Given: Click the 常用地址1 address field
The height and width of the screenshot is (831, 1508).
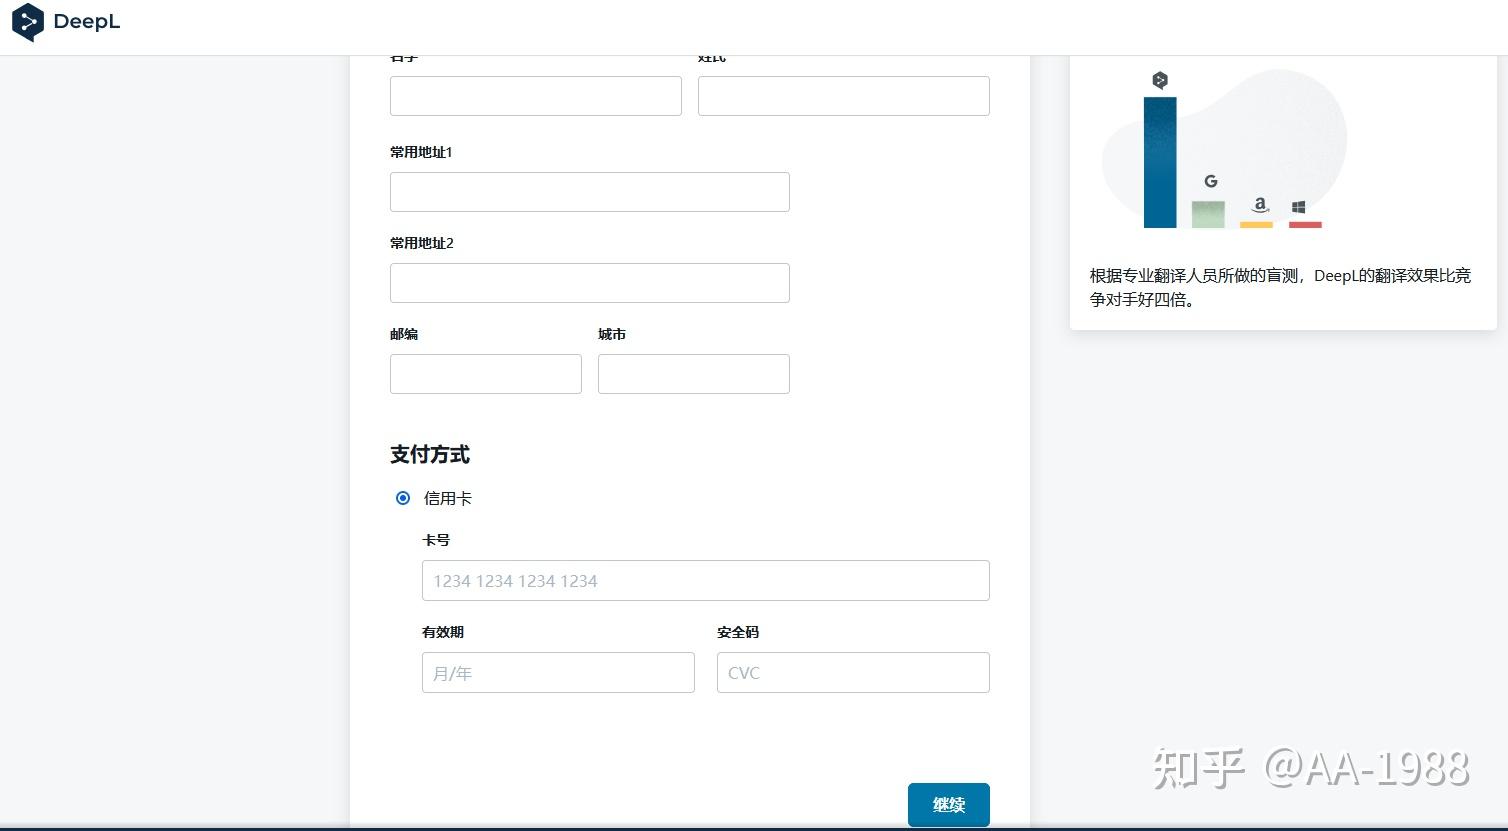Looking at the screenshot, I should coord(588,191).
